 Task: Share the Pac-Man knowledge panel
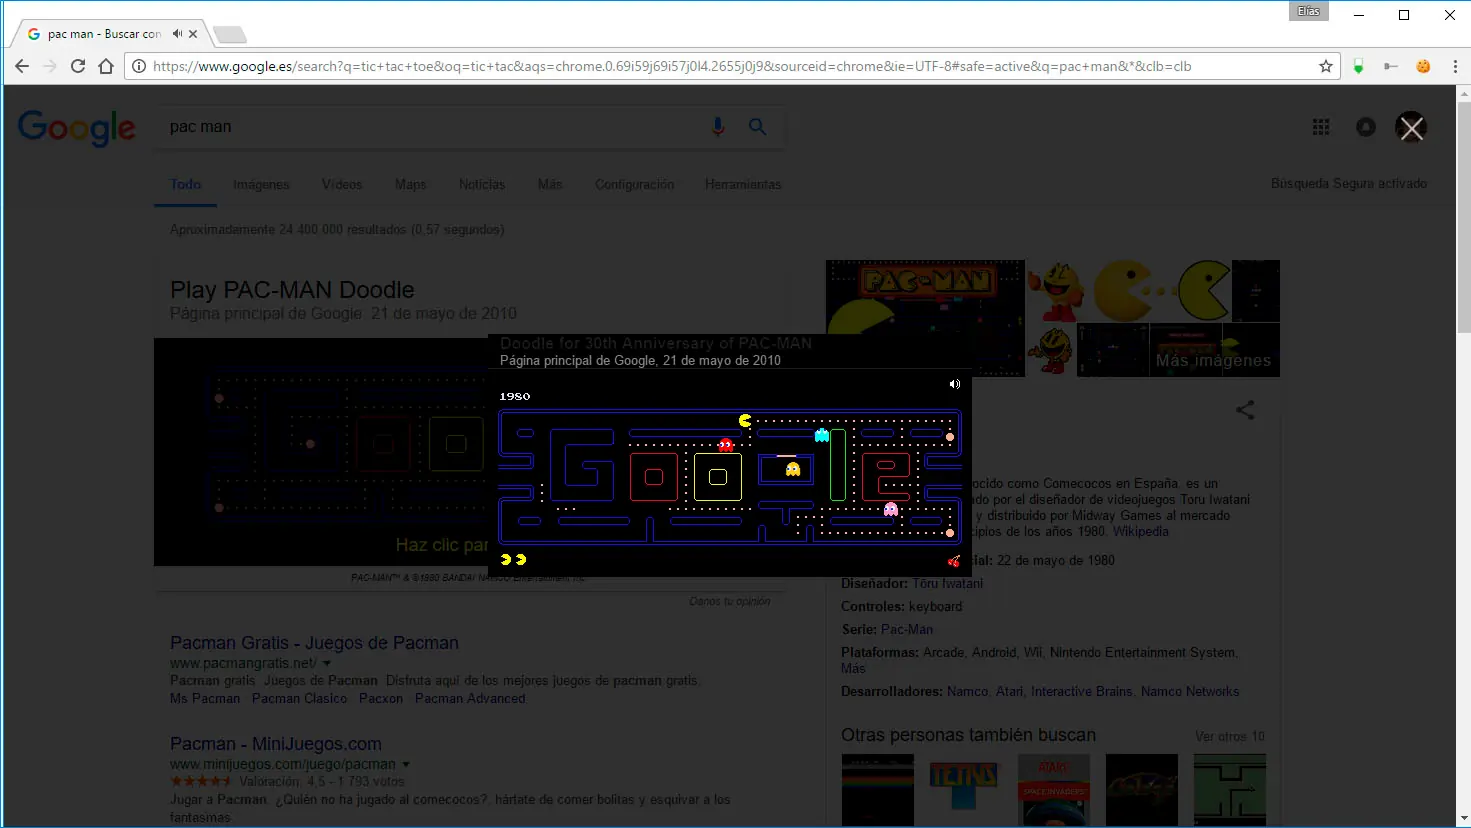[x=1245, y=410]
